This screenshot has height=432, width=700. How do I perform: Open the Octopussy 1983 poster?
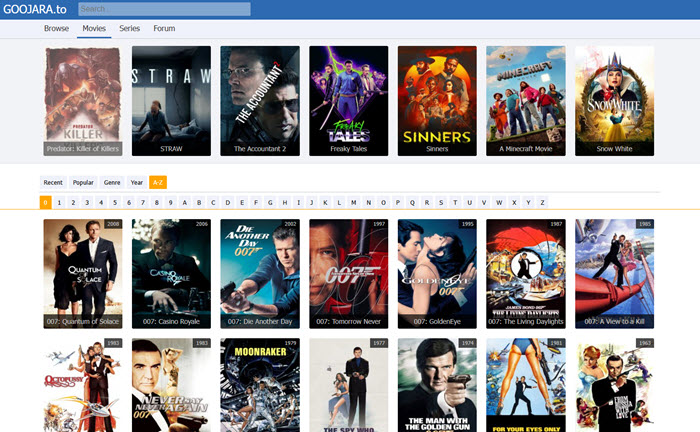(83, 385)
